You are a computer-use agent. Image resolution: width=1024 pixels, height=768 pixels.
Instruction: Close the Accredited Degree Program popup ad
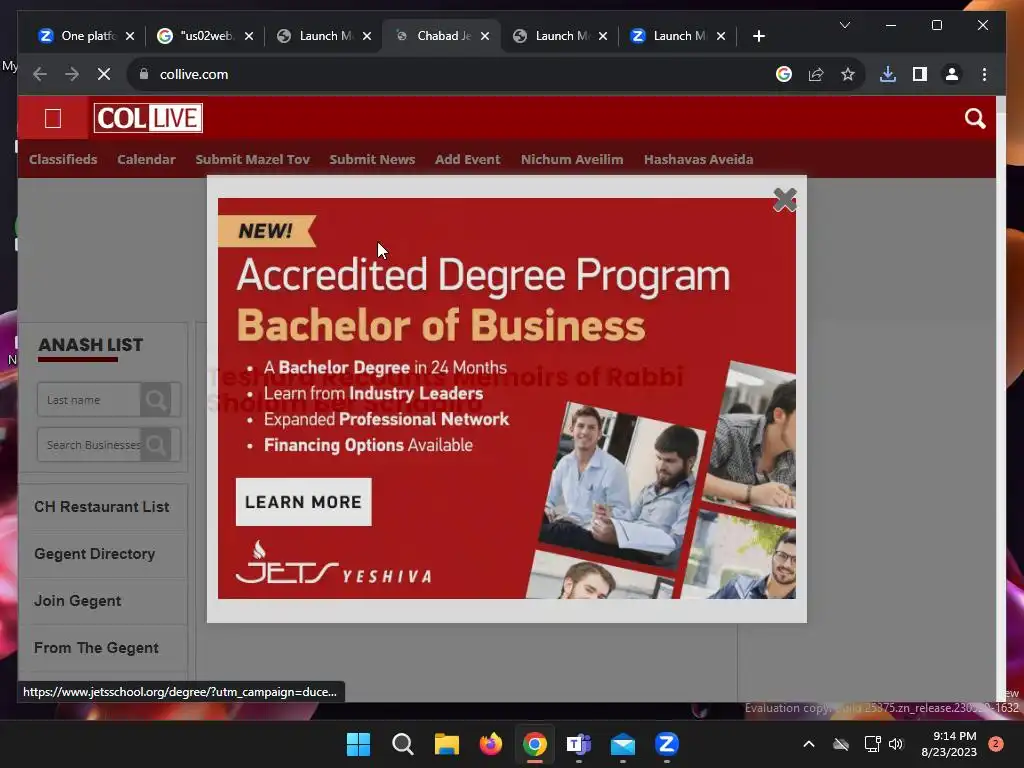(784, 200)
